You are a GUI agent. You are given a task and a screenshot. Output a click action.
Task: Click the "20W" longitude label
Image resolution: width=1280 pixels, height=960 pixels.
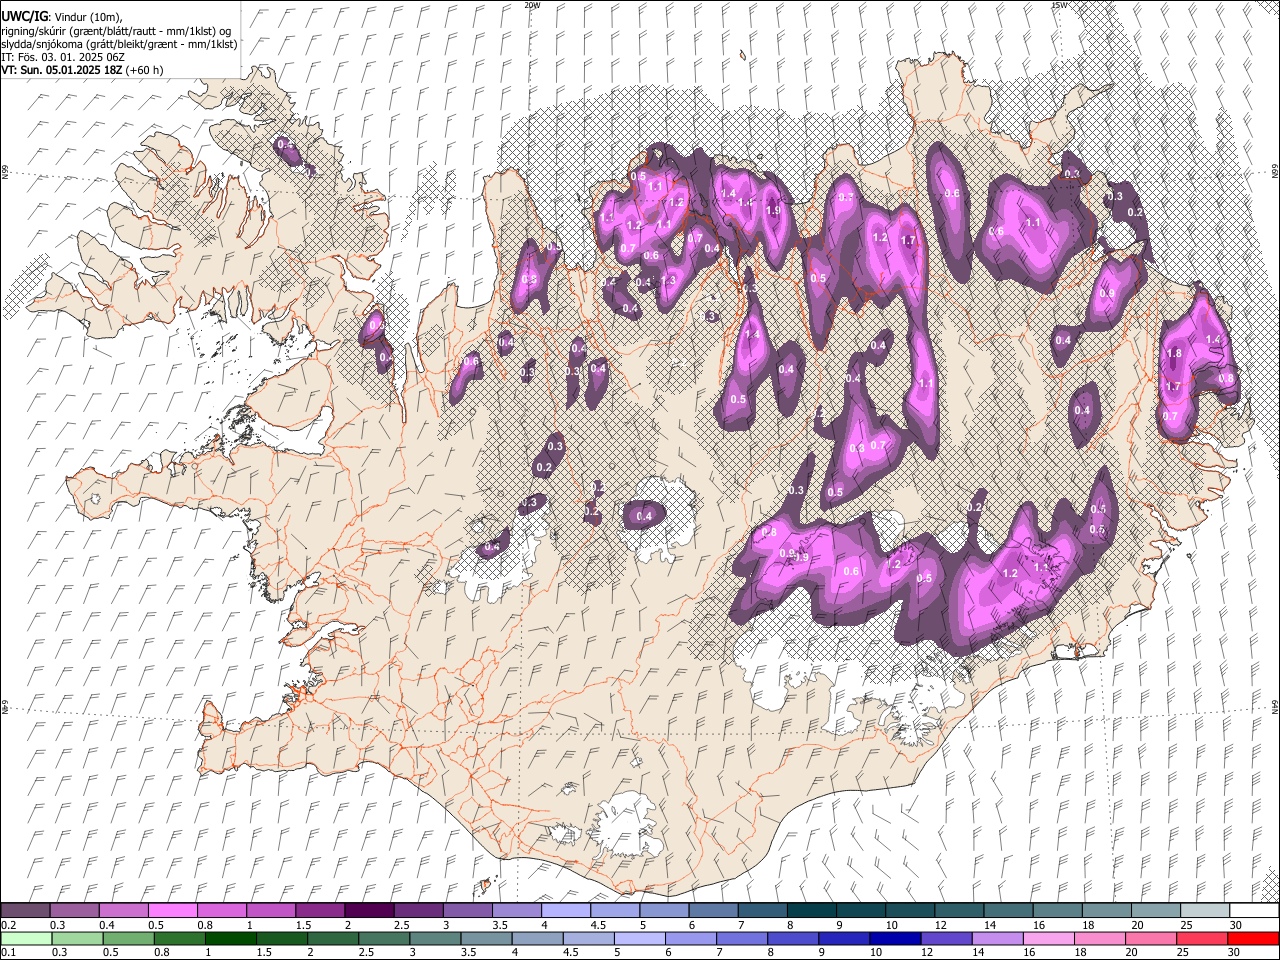(532, 5)
